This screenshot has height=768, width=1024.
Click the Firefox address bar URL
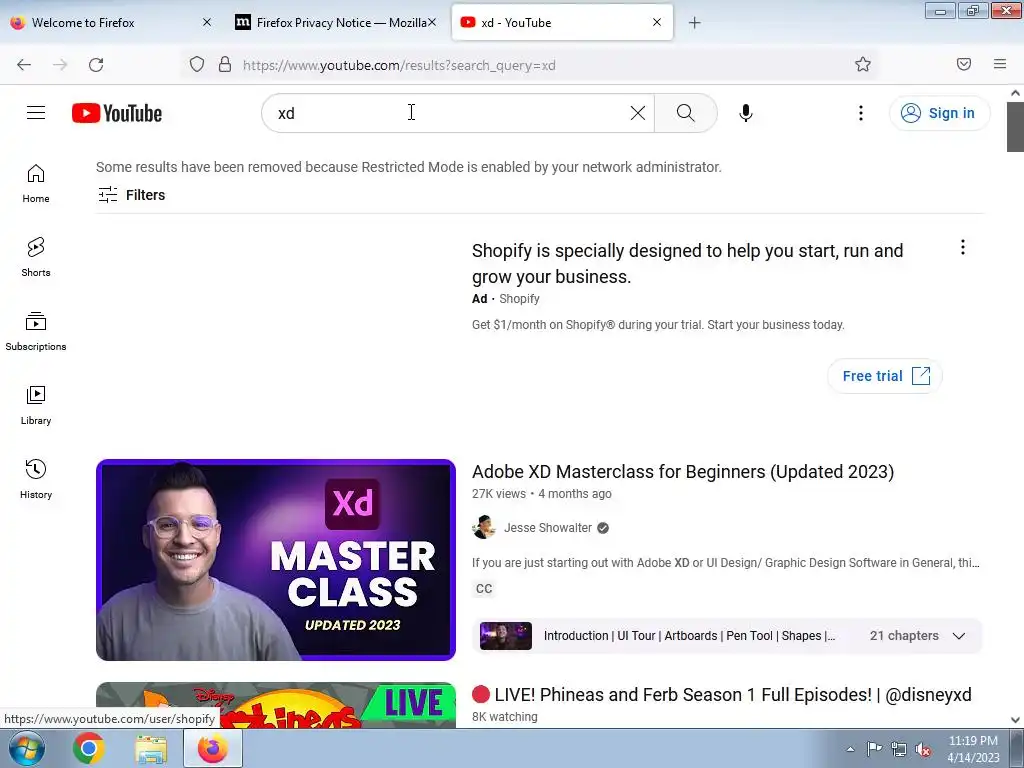[x=399, y=65]
